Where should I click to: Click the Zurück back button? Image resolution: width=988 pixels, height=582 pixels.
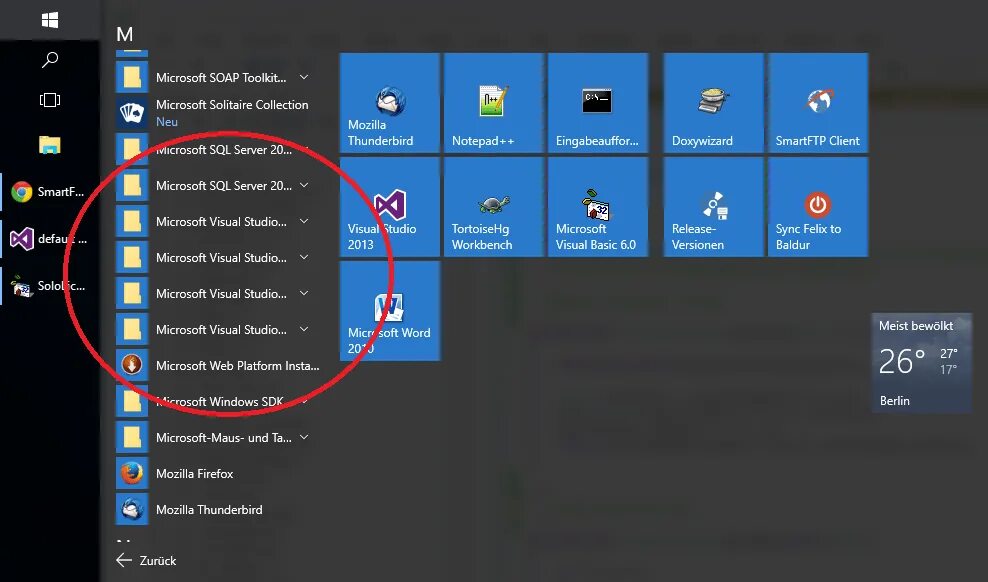click(146, 560)
